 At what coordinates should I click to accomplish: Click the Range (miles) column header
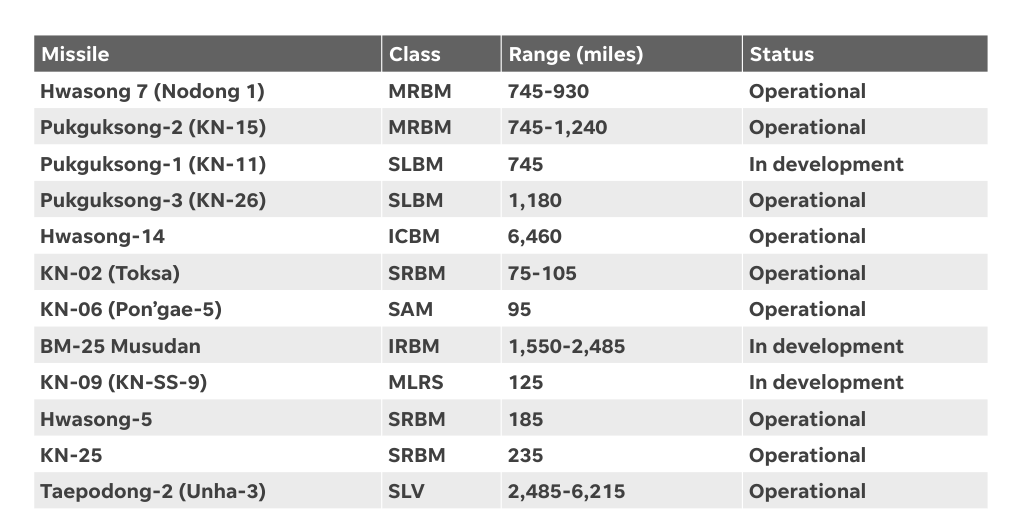pyautogui.click(x=575, y=54)
